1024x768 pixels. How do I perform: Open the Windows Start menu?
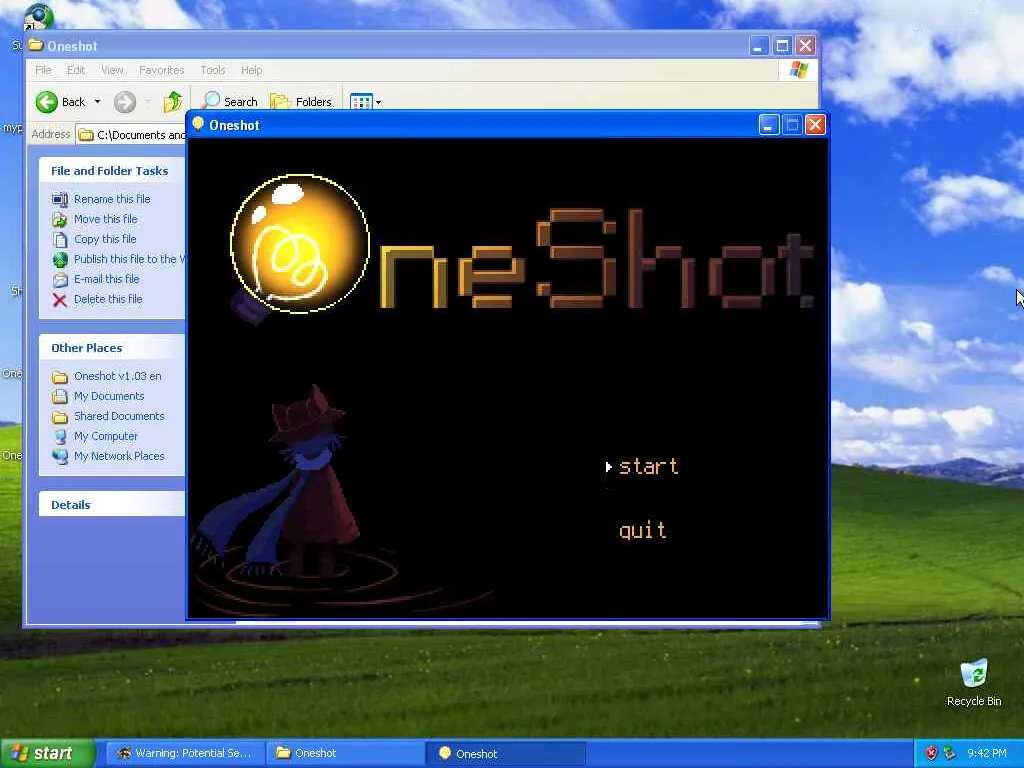coord(47,753)
